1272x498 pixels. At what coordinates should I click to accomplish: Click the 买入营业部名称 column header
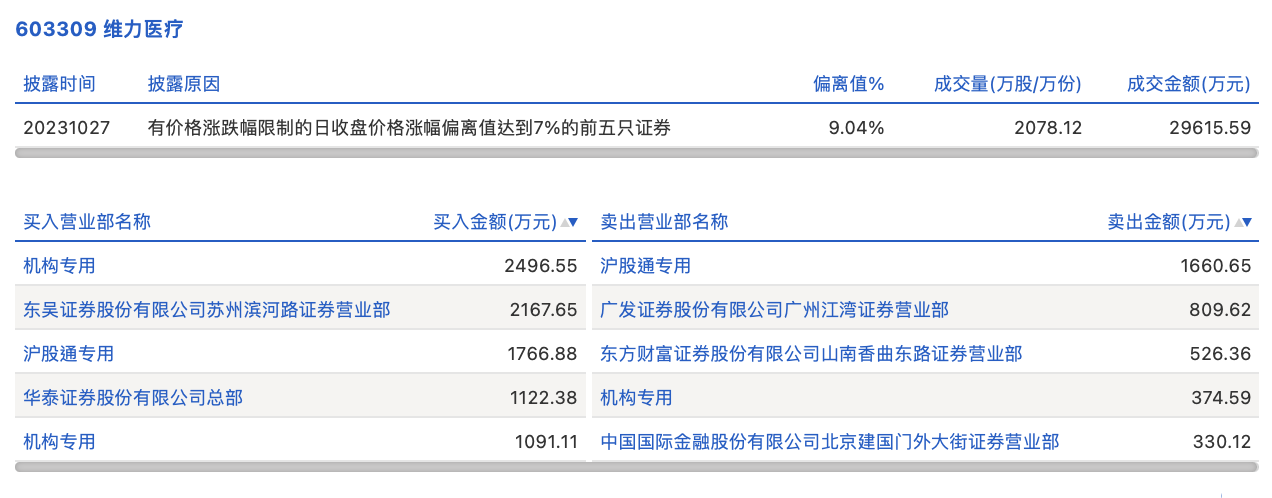[x=87, y=222]
